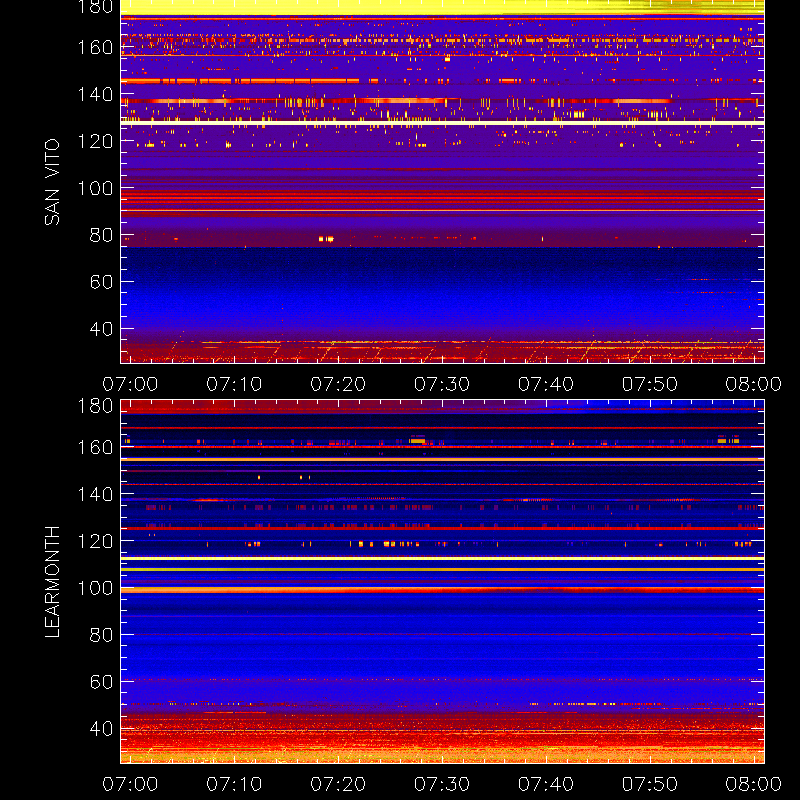The height and width of the screenshot is (800, 800).
Task: Click 07:40 time label under Learmonth plot
Action: click(546, 784)
